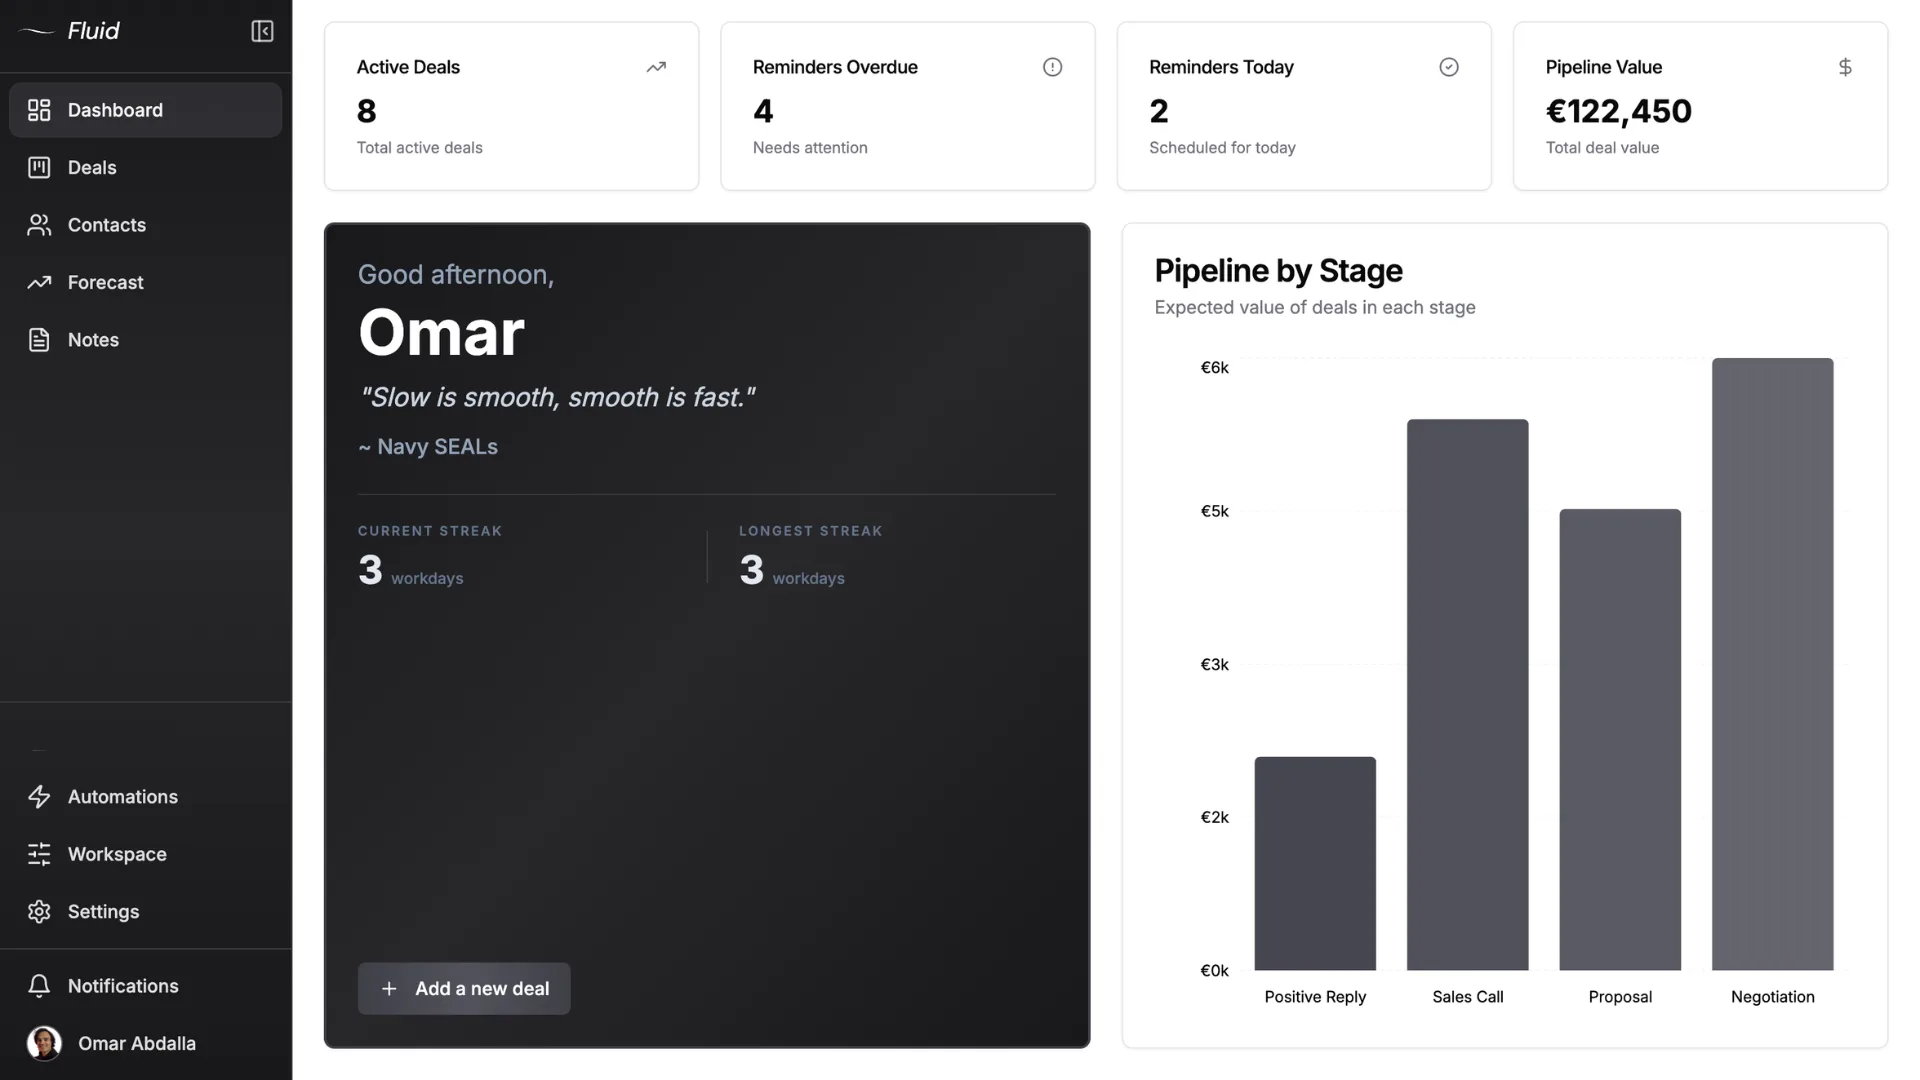
Task: Click the Notes document icon
Action: 39,340
